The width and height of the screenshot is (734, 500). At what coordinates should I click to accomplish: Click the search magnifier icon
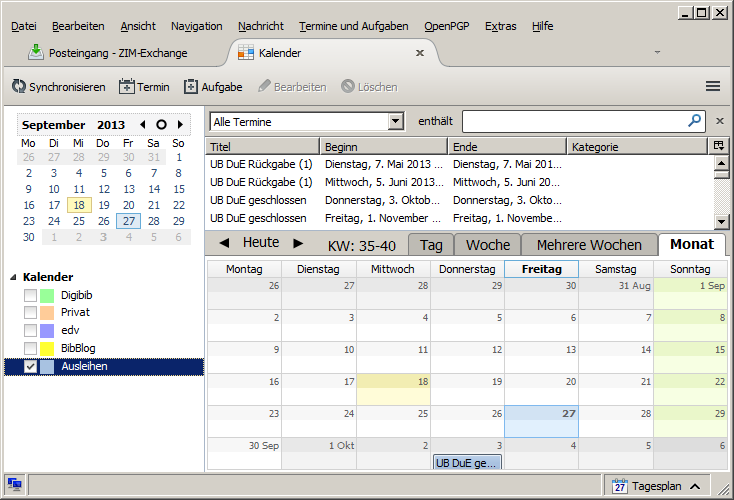[x=695, y=121]
